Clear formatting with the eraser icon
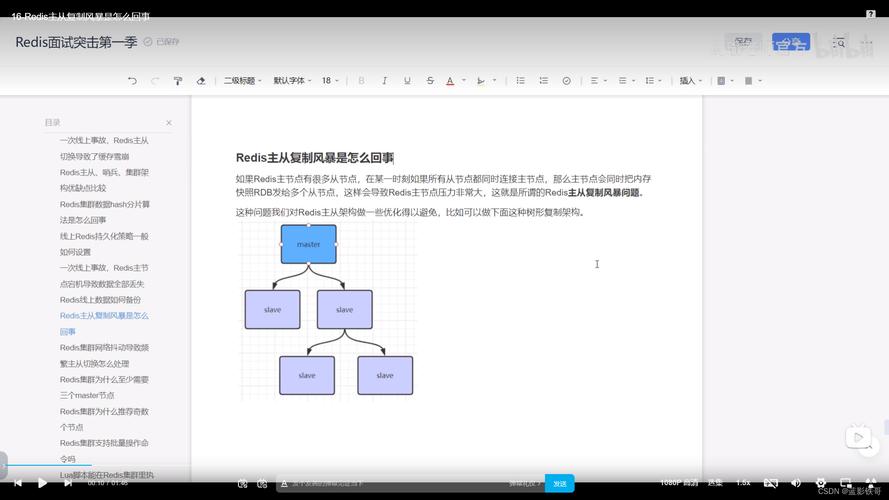 click(x=201, y=81)
